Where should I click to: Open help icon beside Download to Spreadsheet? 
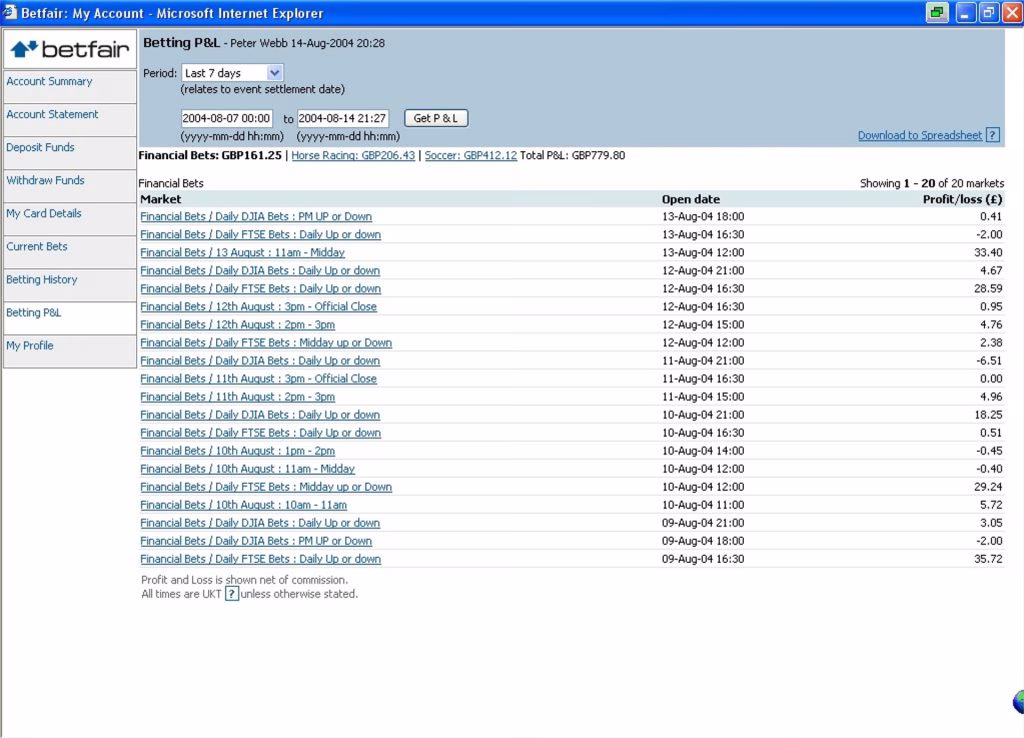(x=993, y=135)
